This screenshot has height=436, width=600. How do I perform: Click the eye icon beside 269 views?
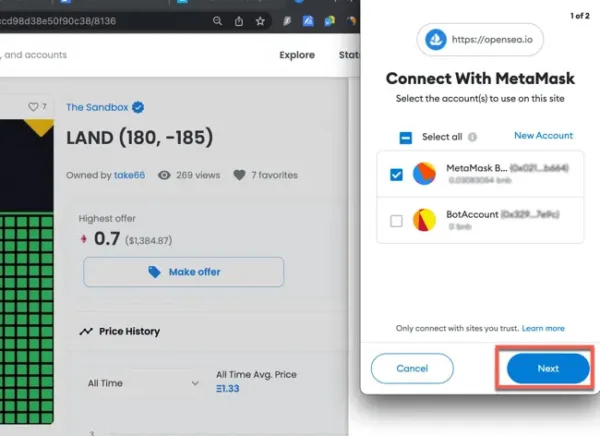point(164,175)
